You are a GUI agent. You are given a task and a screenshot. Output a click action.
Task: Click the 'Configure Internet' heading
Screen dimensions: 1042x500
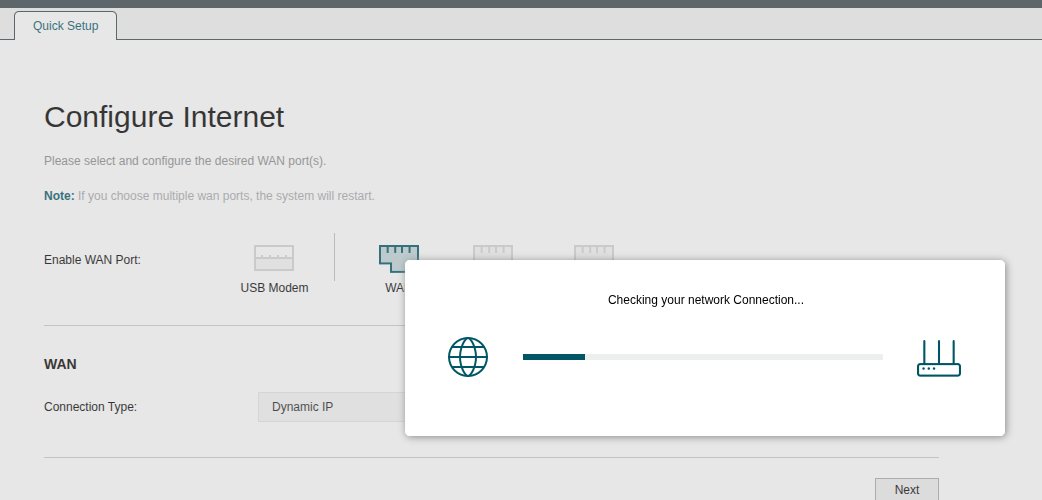coord(164,117)
